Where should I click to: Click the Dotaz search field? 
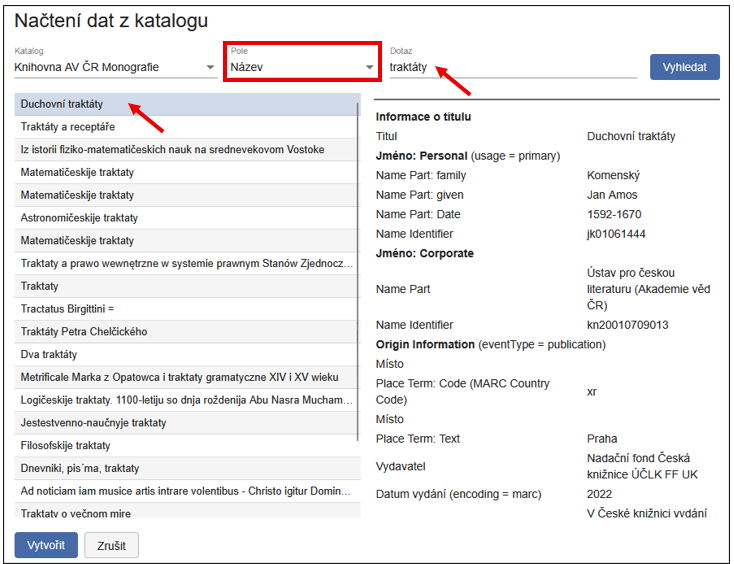pyautogui.click(x=512, y=68)
